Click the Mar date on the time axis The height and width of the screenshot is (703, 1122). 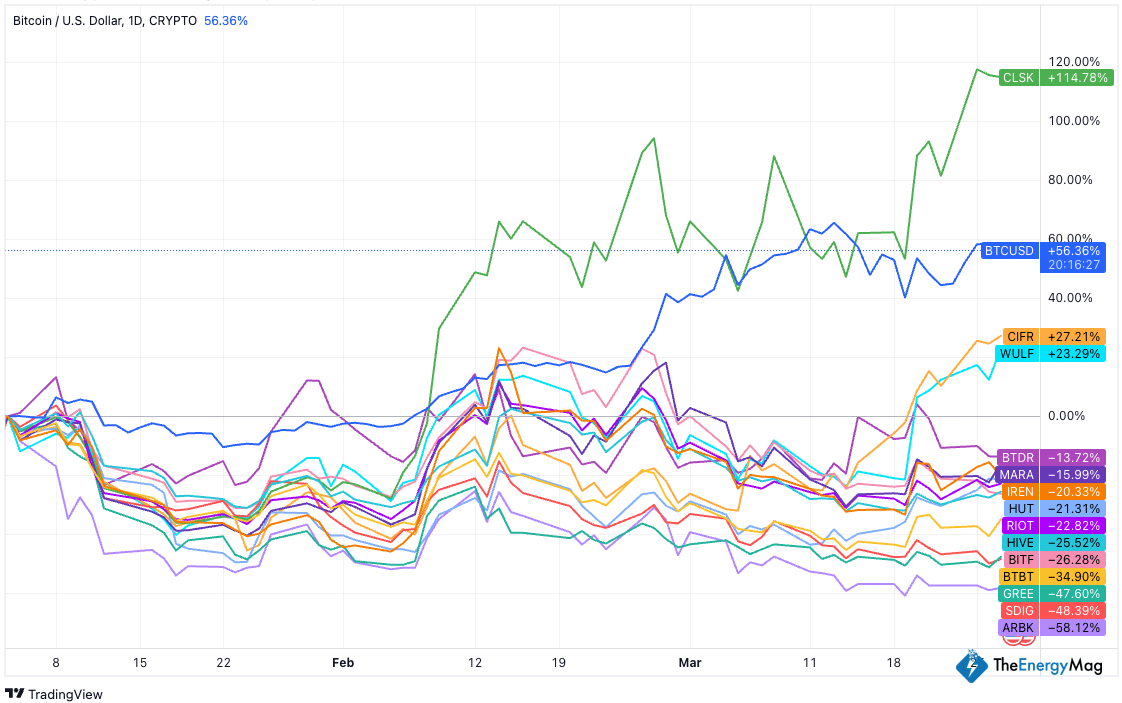[689, 663]
